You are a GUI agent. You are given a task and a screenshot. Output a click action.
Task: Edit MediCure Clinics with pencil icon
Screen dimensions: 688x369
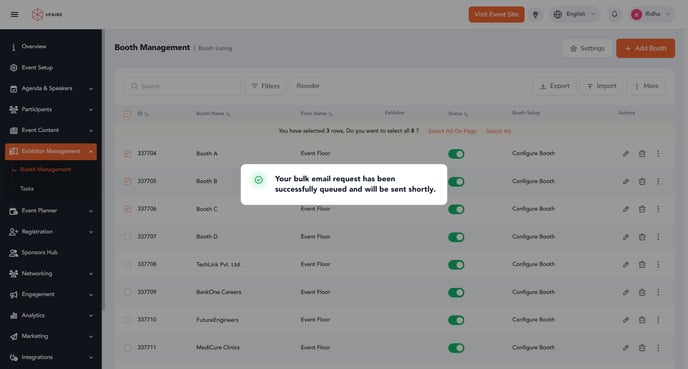[x=626, y=348]
